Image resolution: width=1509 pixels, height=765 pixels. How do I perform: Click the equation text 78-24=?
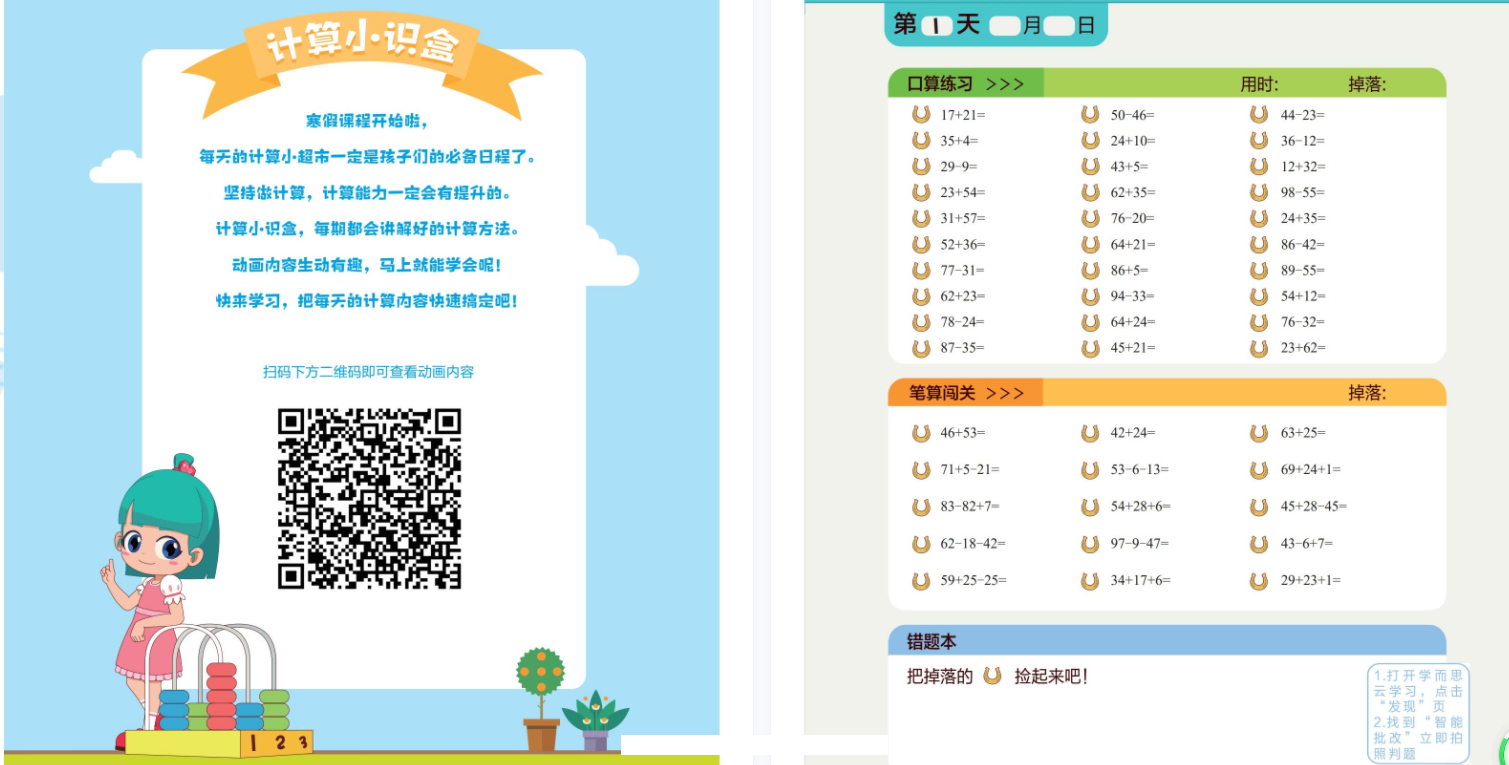click(963, 322)
